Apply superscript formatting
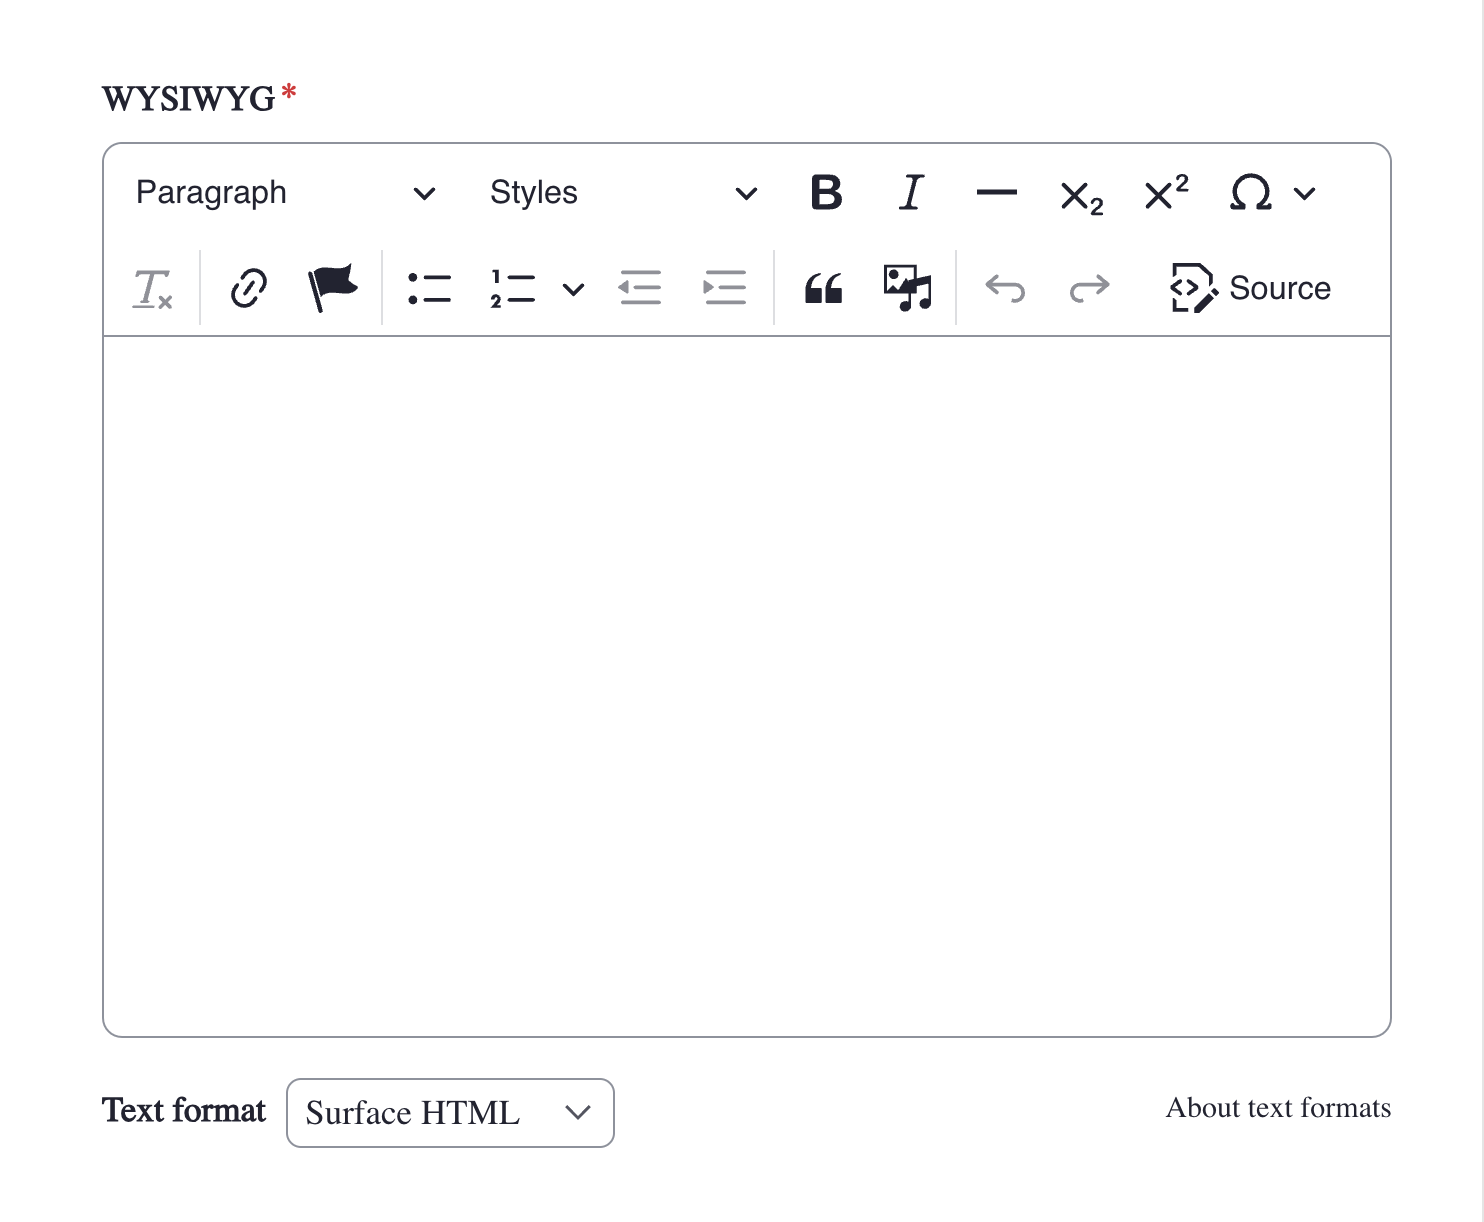 tap(1166, 192)
